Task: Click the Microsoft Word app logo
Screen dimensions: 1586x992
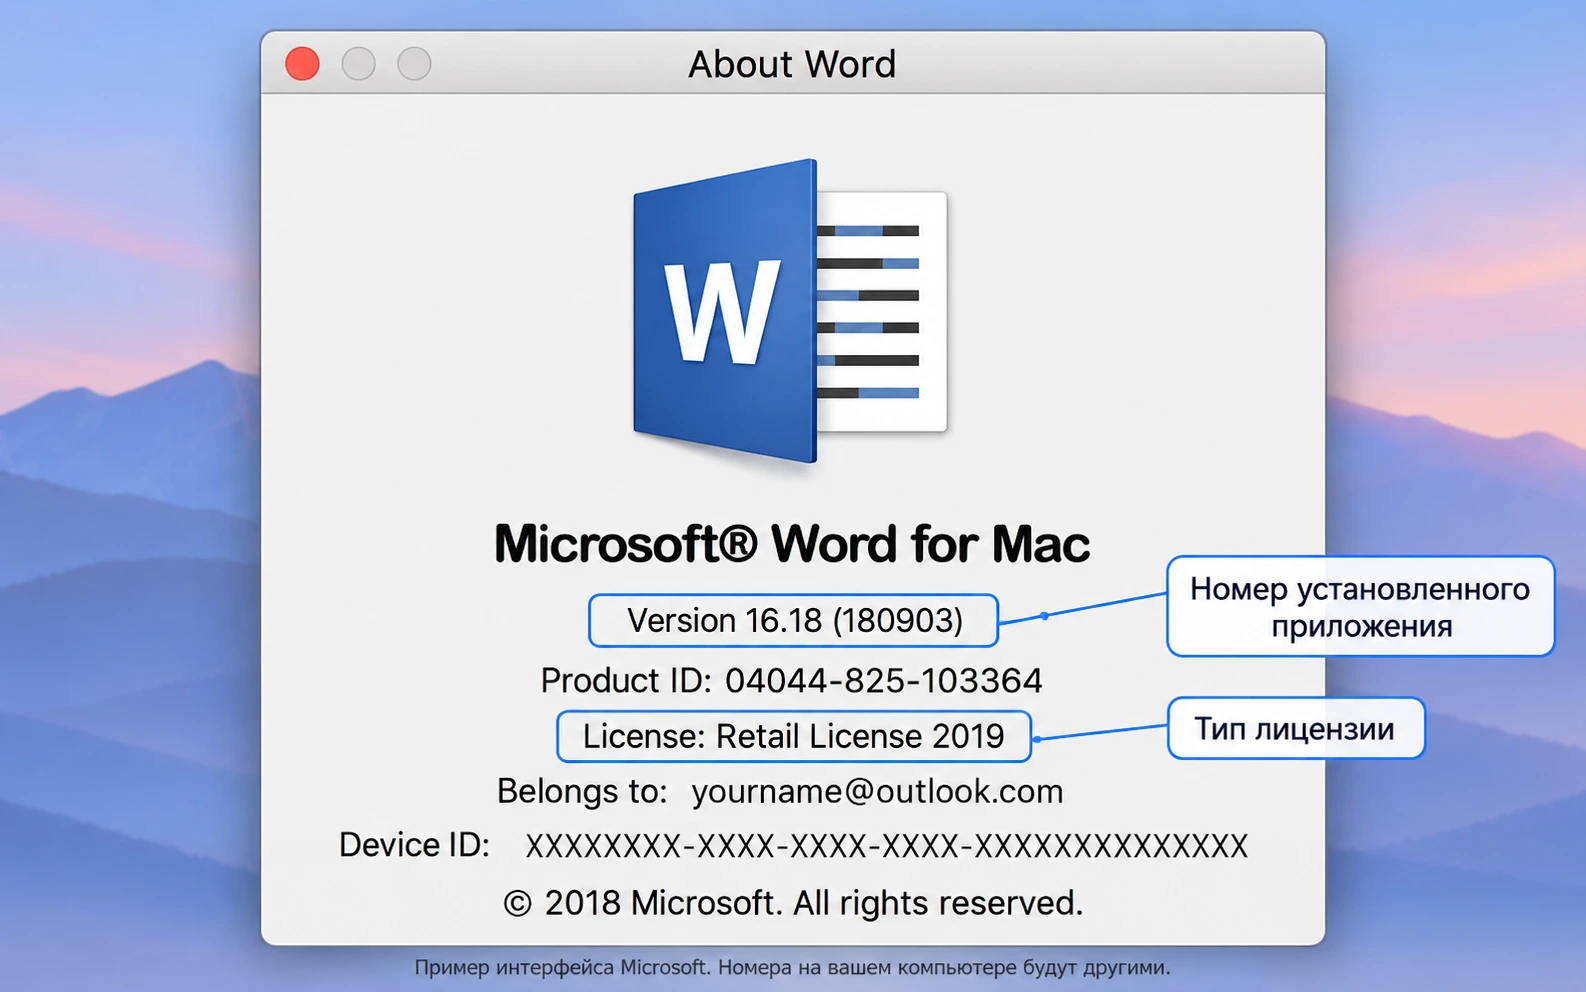Action: [x=790, y=311]
